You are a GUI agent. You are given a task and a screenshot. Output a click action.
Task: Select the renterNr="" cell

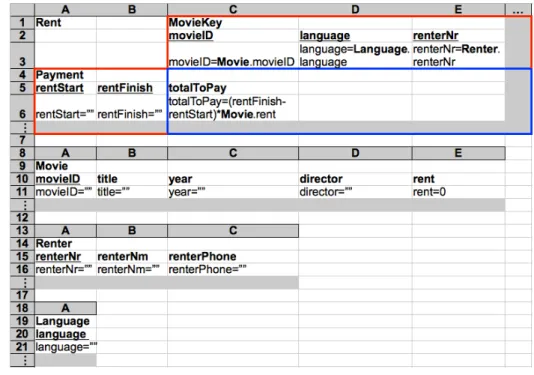point(65,269)
